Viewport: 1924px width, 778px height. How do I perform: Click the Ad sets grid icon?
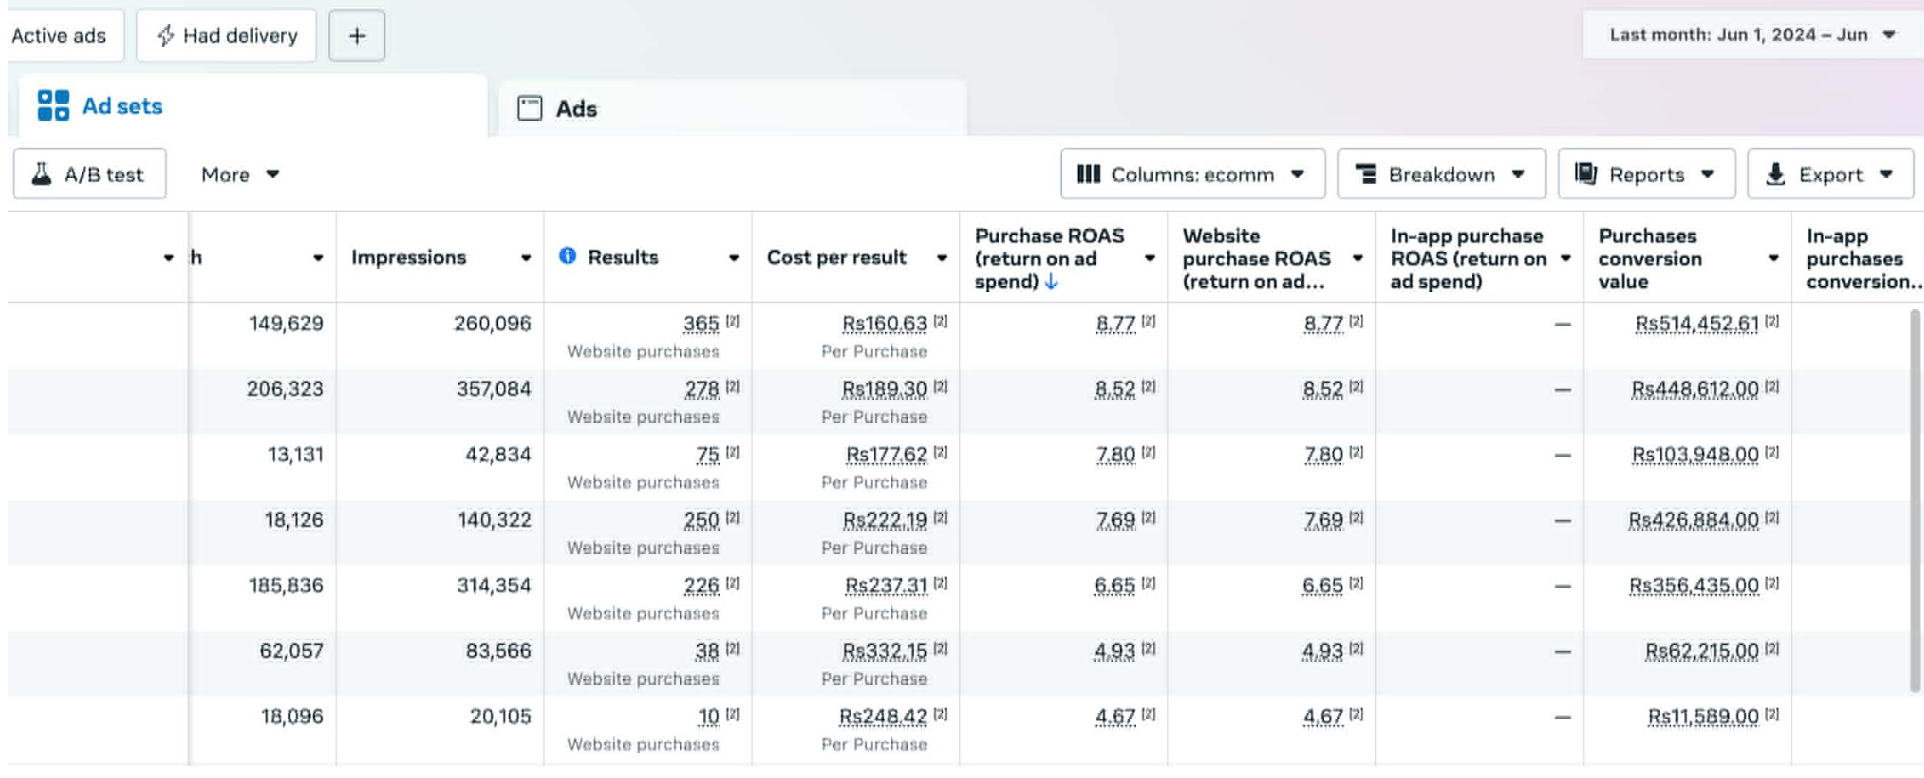(x=53, y=105)
